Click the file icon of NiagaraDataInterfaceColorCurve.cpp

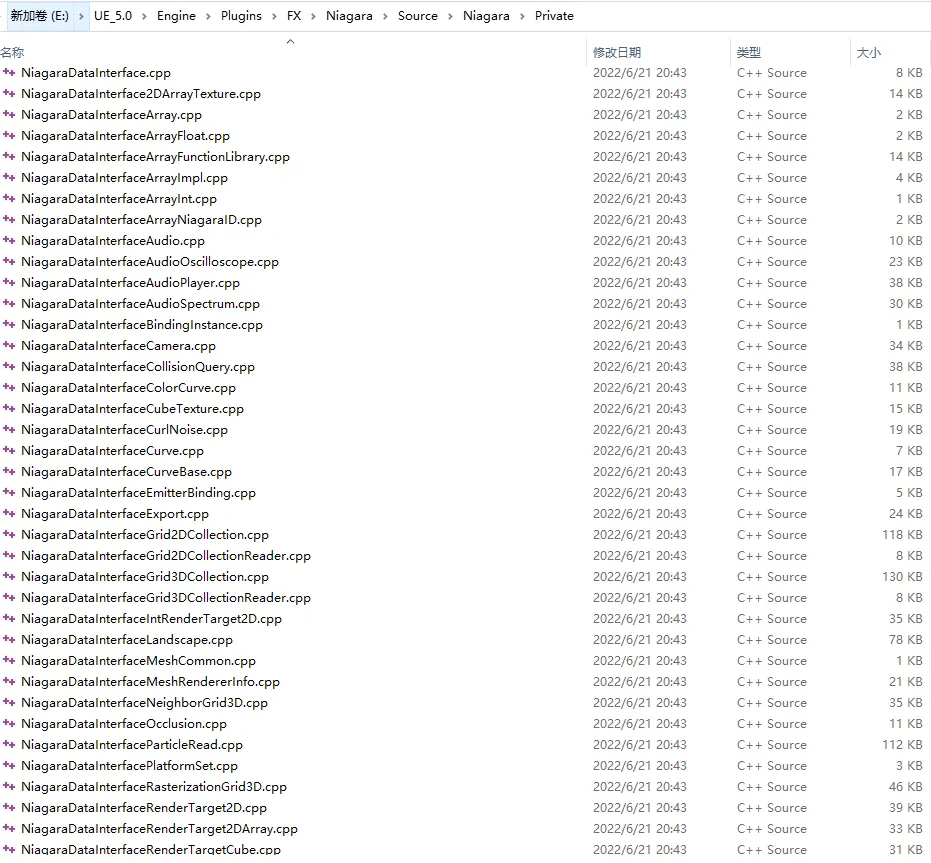[x=9, y=387]
